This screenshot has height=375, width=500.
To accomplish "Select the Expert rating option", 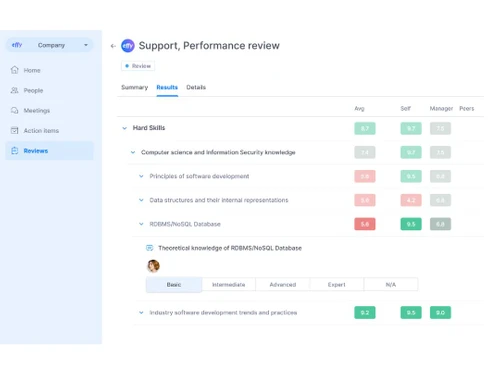I will pyautogui.click(x=337, y=285).
